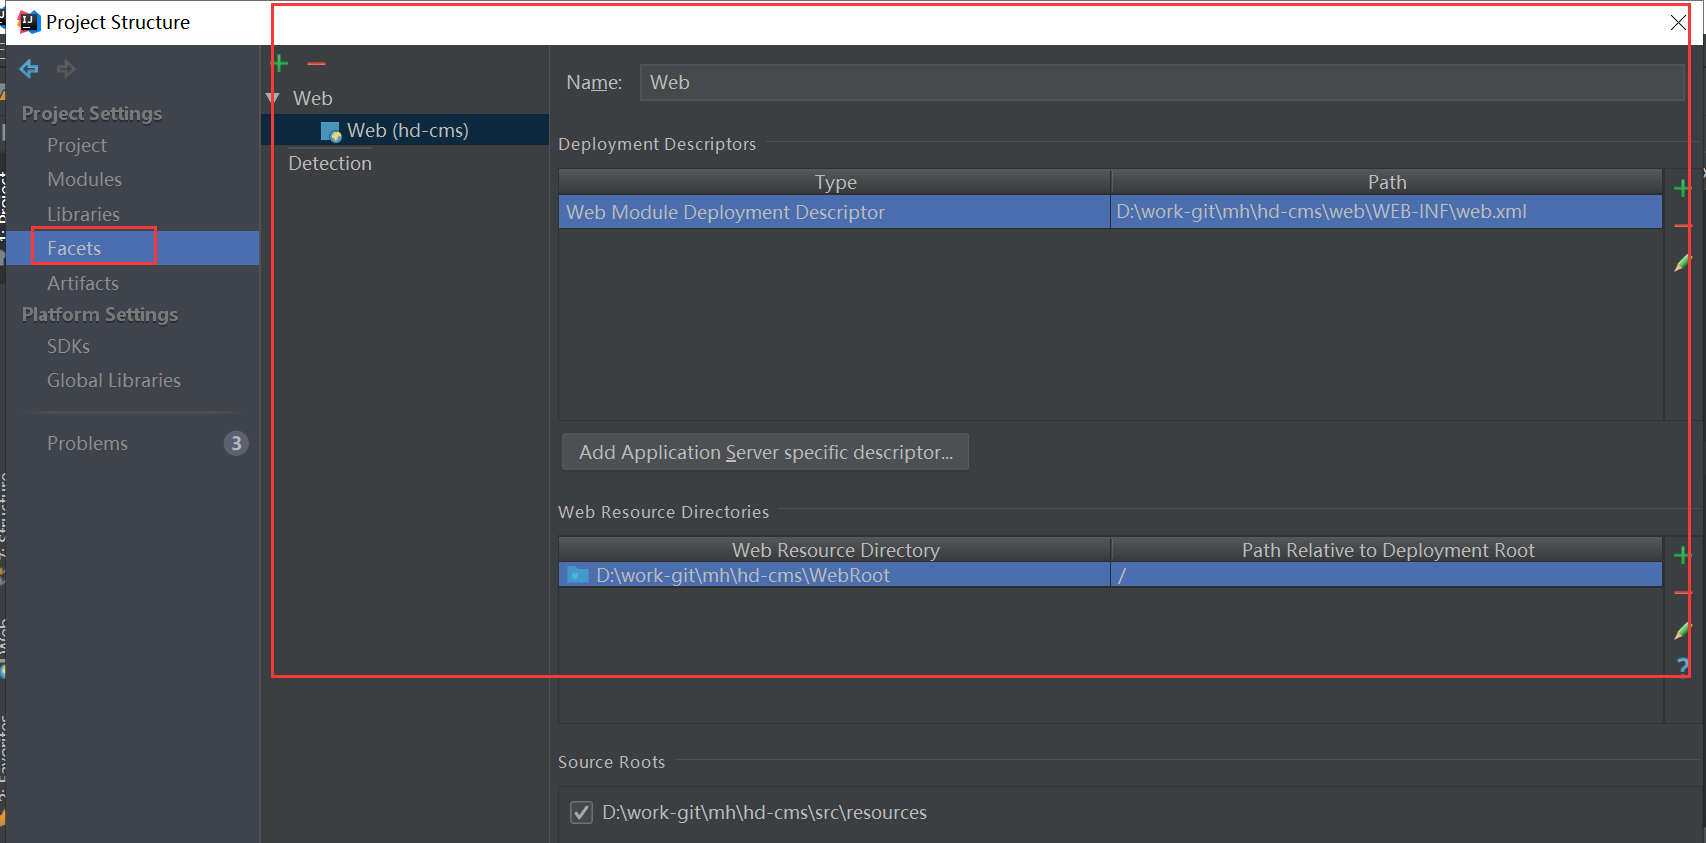1706x843 pixels.
Task: Add a web resource directory with the plus
Action: coord(1681,555)
